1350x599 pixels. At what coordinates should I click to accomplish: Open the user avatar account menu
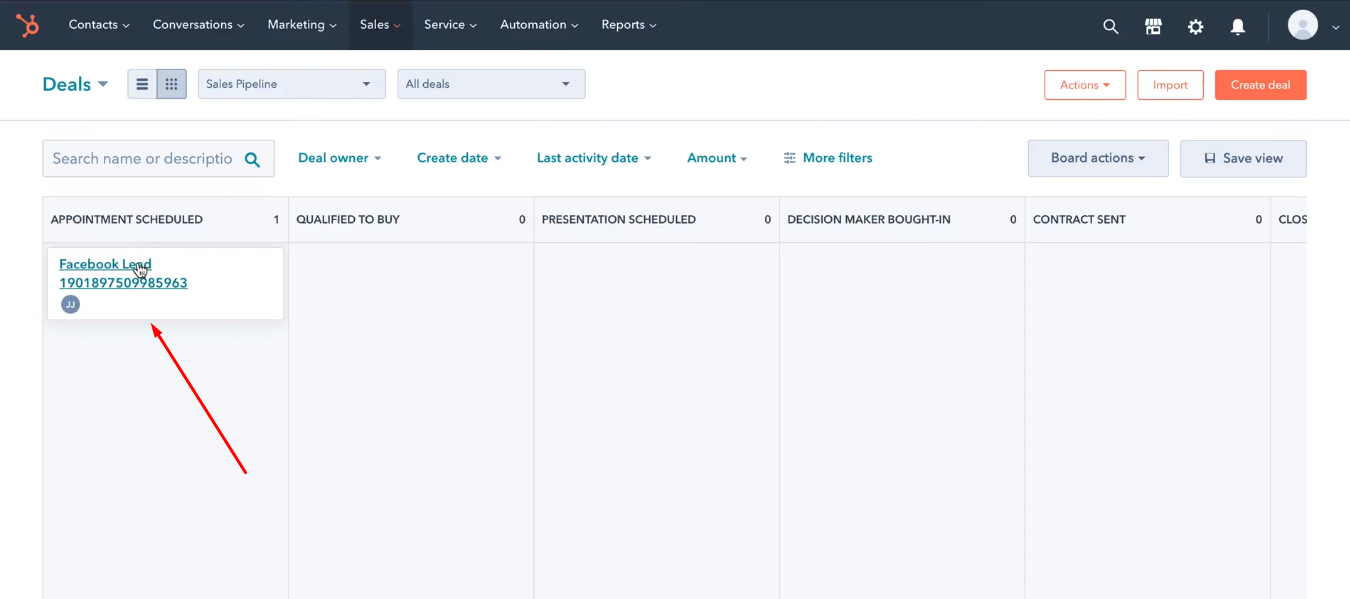[x=1302, y=25]
